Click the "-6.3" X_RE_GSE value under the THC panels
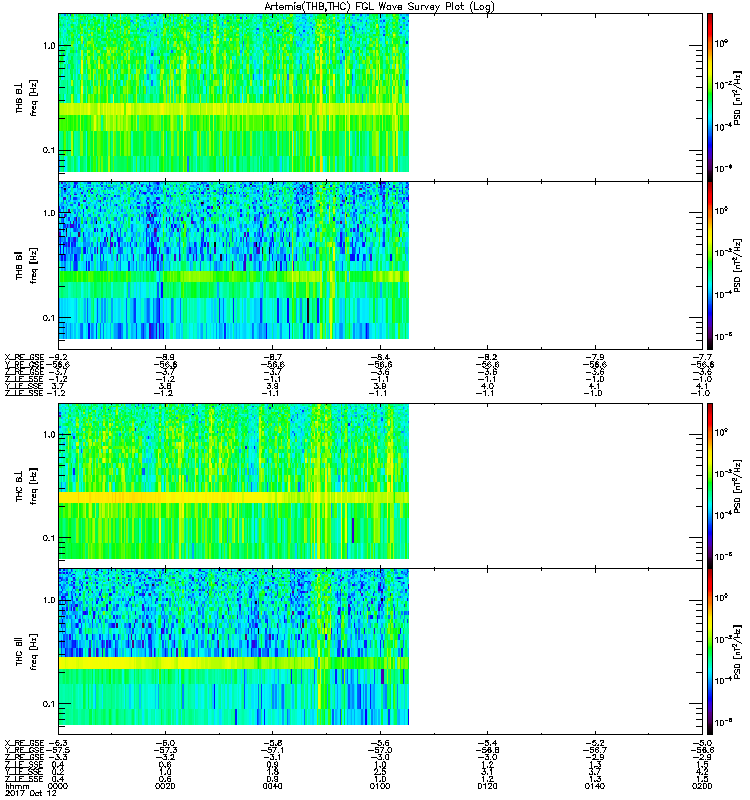Image resolution: width=750 pixels, height=800 pixels. click(x=58, y=743)
